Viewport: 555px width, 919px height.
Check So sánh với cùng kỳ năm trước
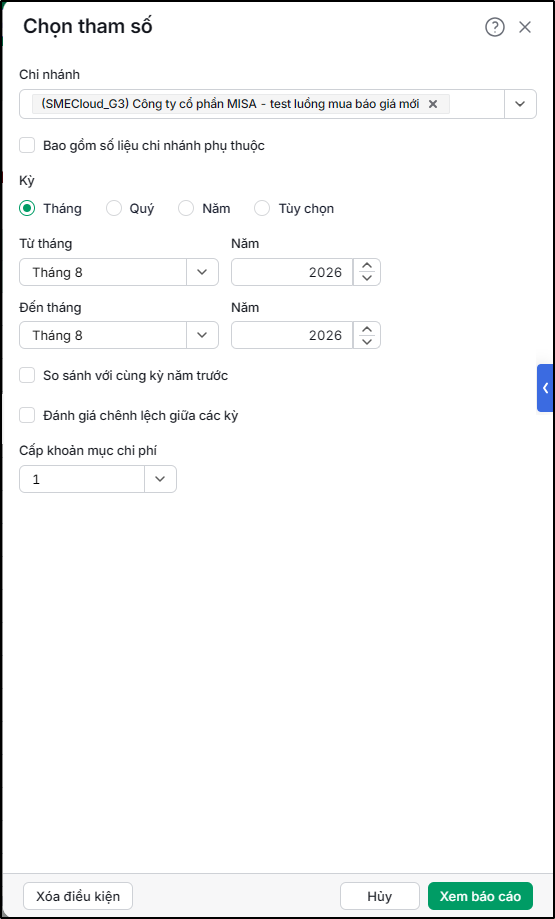pos(28,376)
